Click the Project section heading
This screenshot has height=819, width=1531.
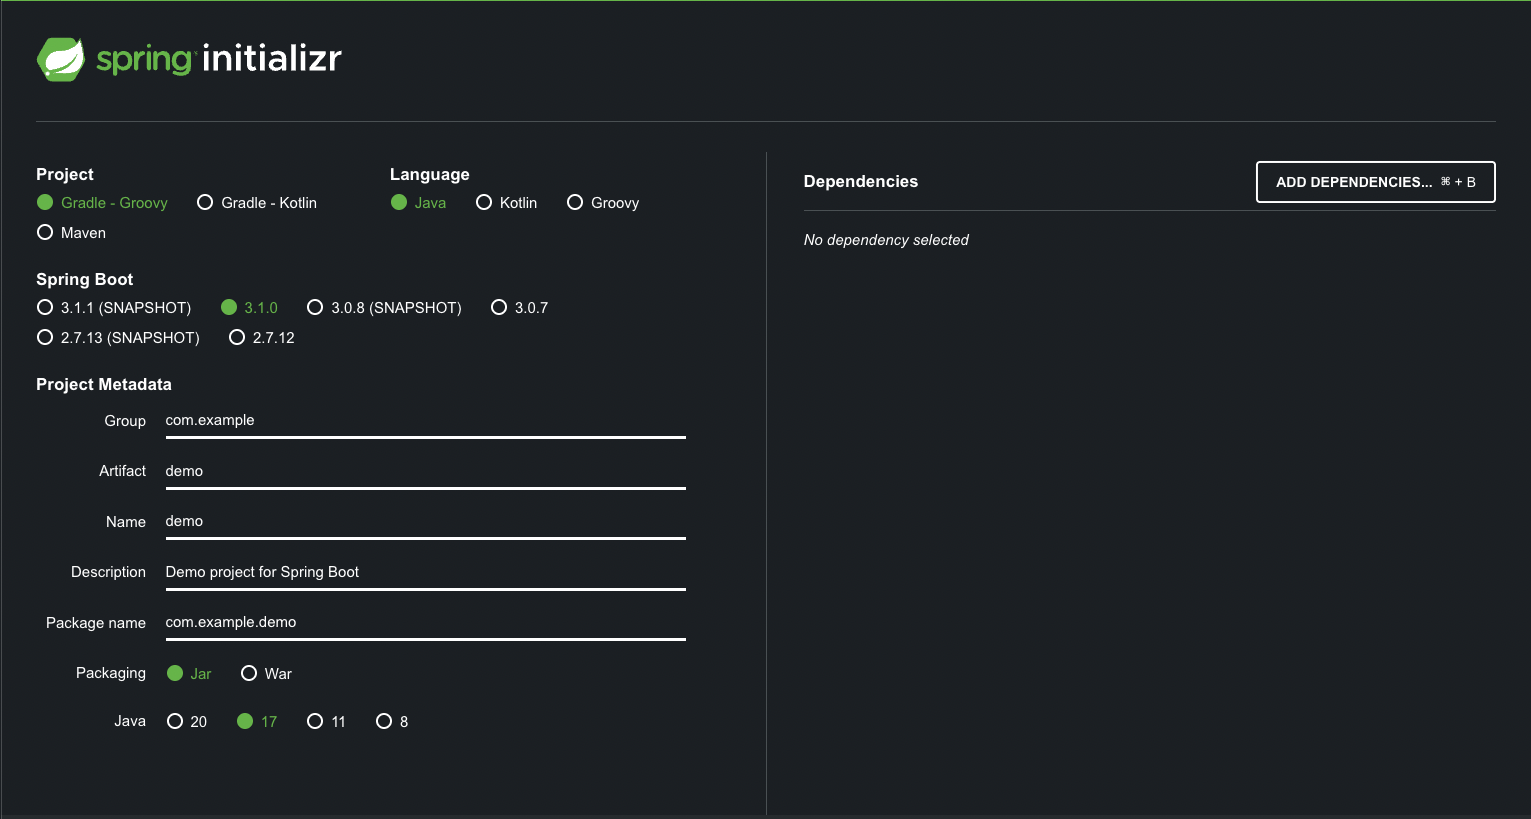coord(65,174)
